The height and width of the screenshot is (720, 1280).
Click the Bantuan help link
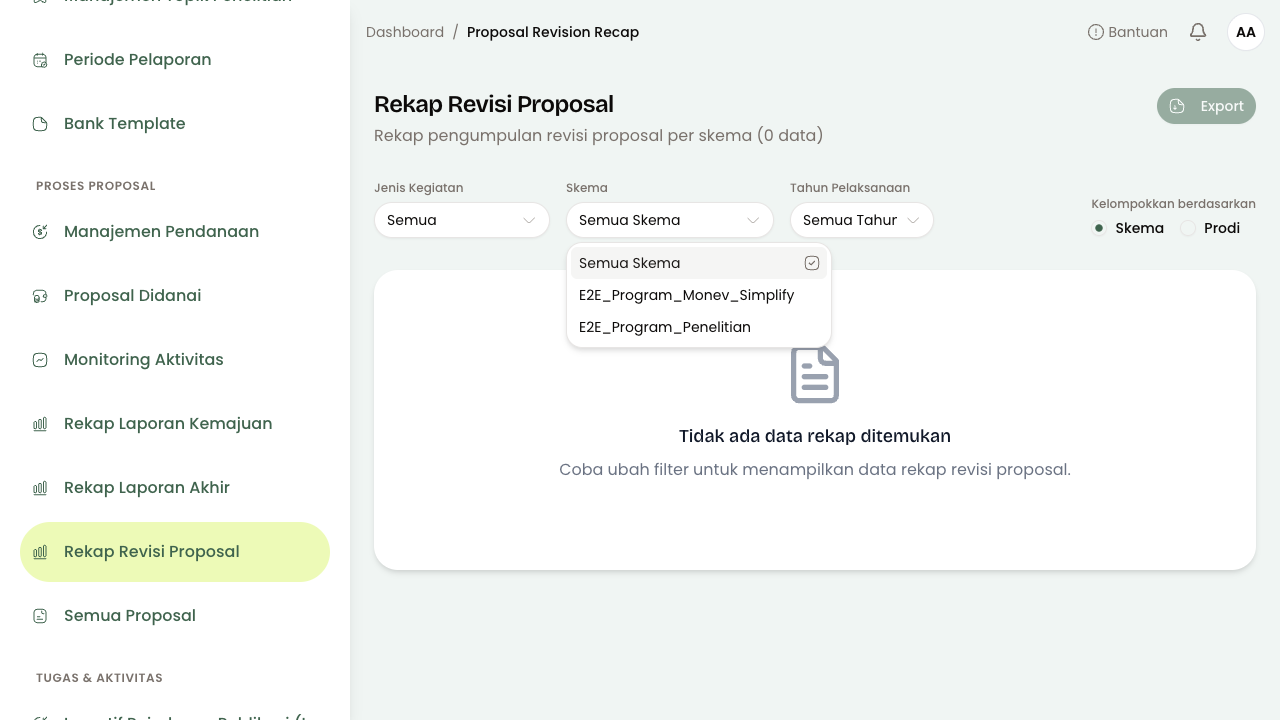[1128, 32]
